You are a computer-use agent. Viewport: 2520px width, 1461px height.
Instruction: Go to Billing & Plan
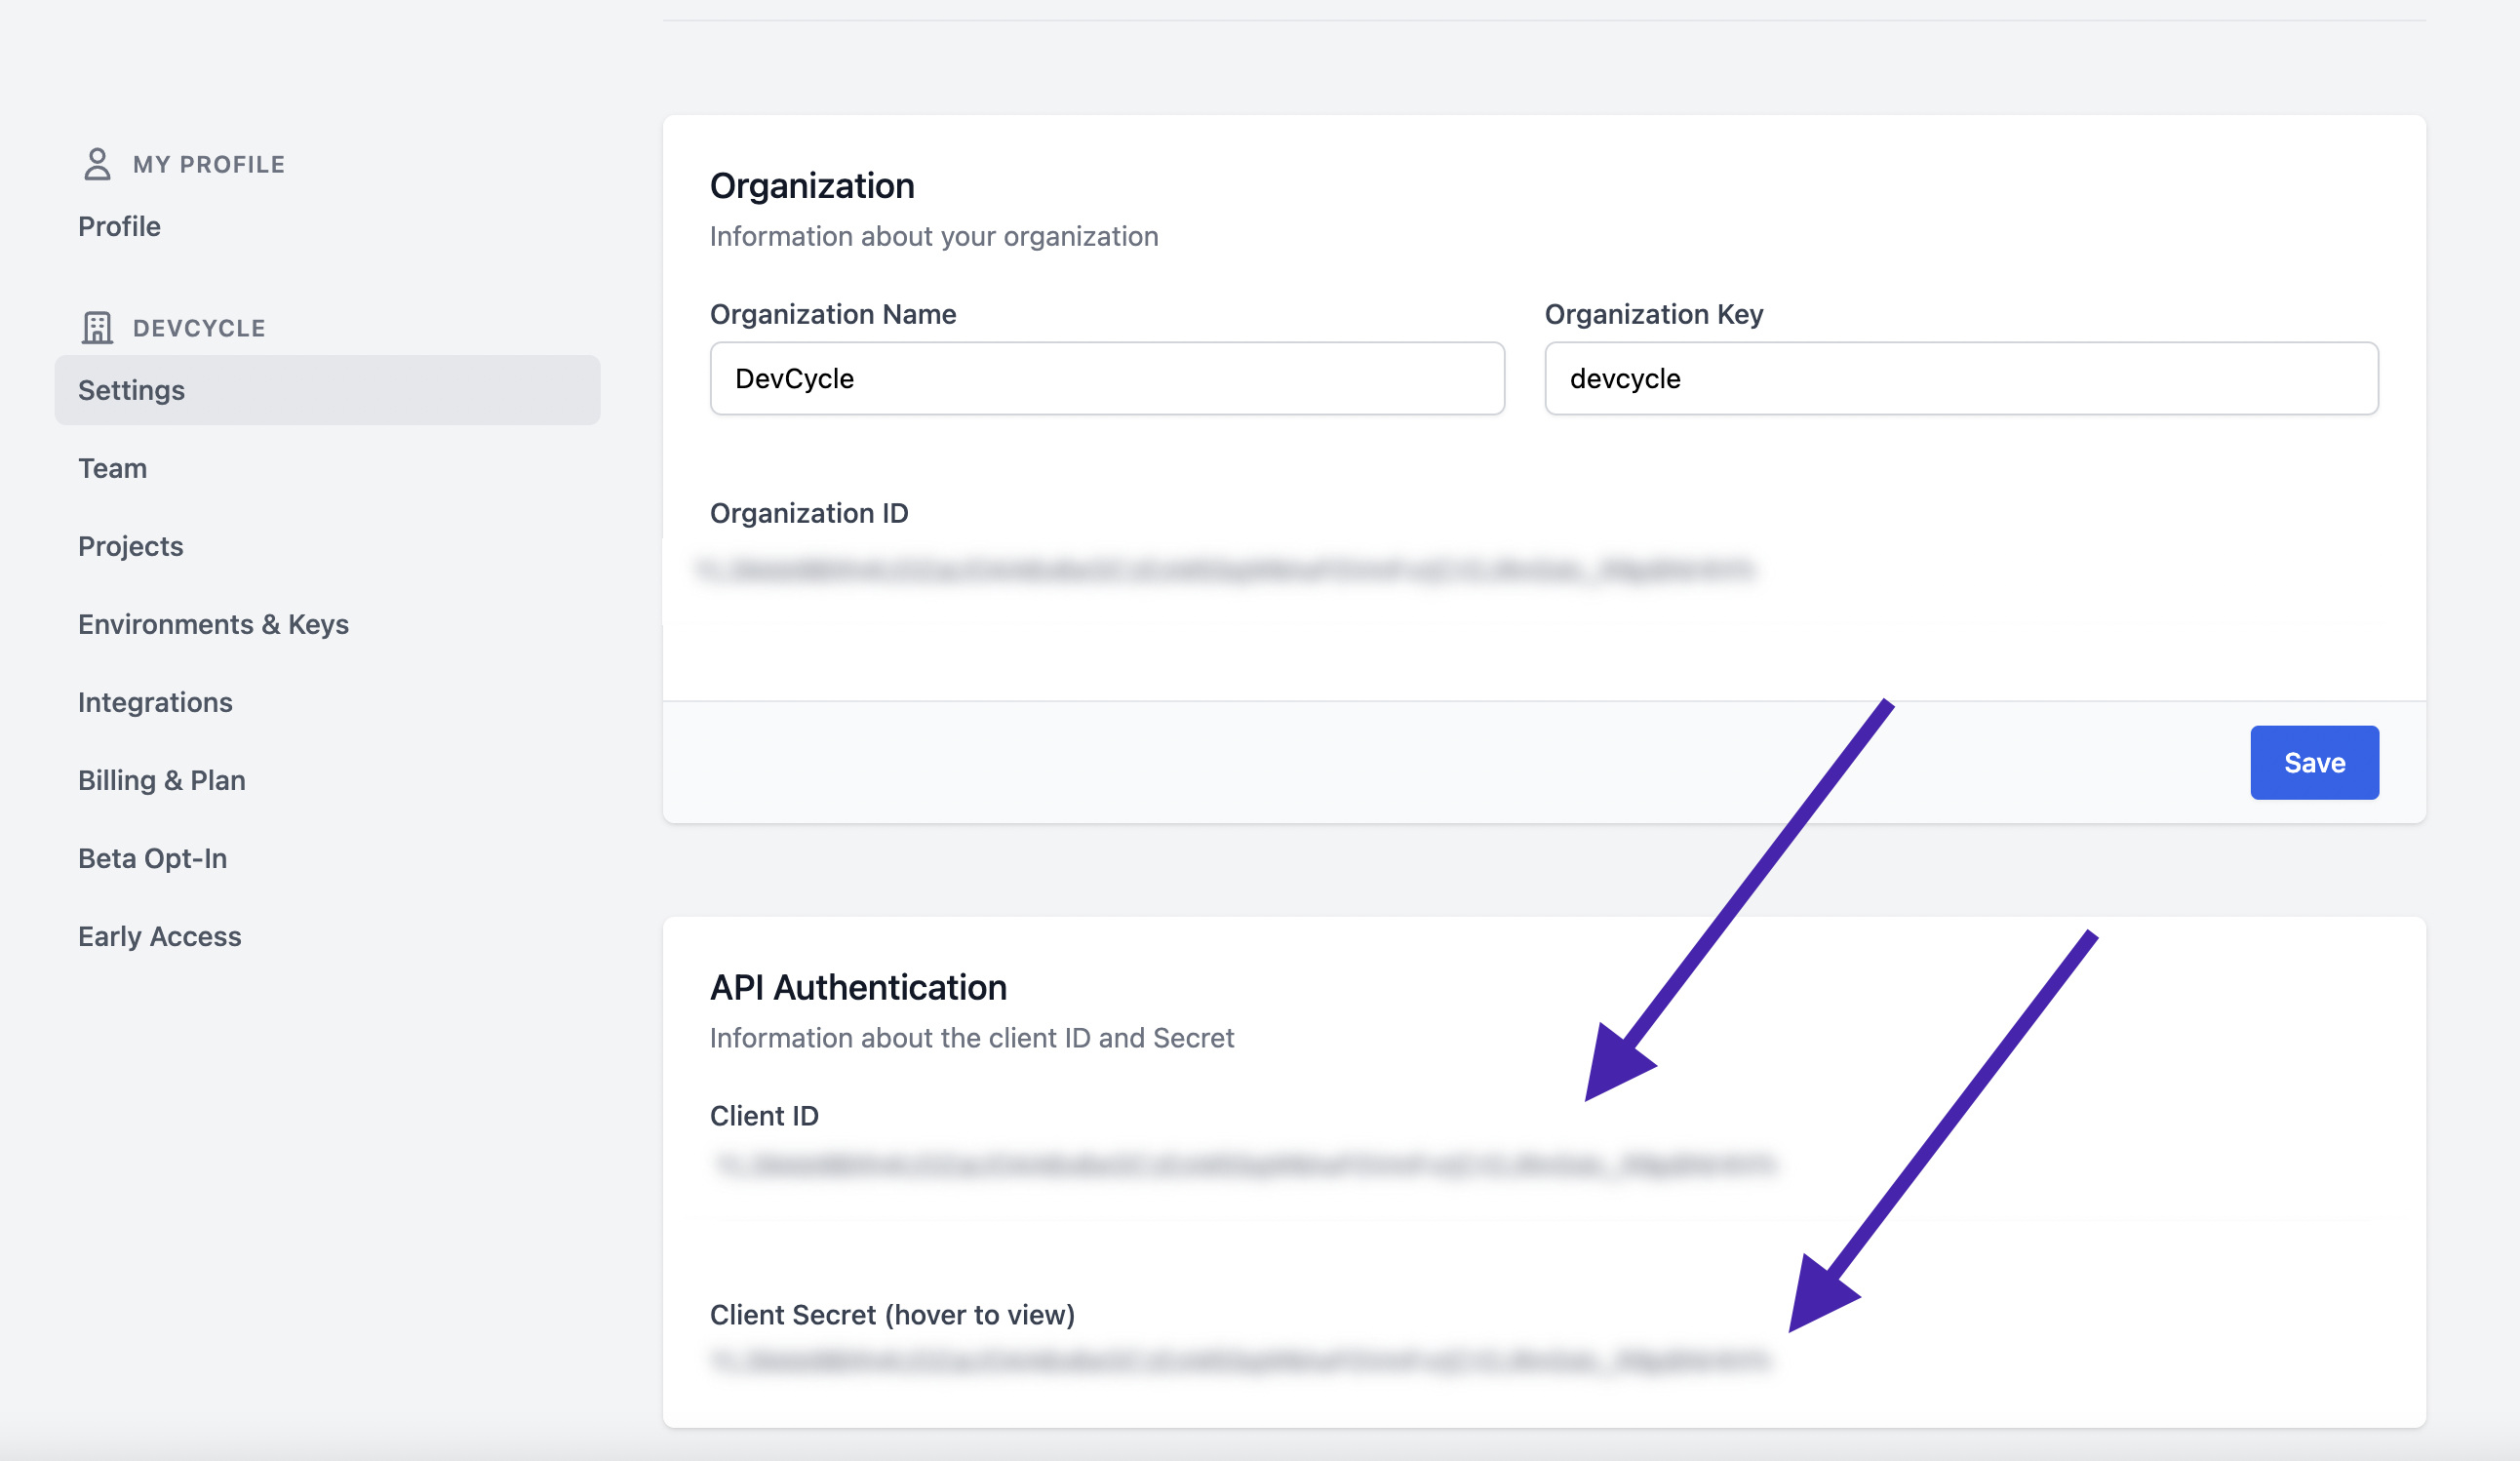pyautogui.click(x=161, y=780)
